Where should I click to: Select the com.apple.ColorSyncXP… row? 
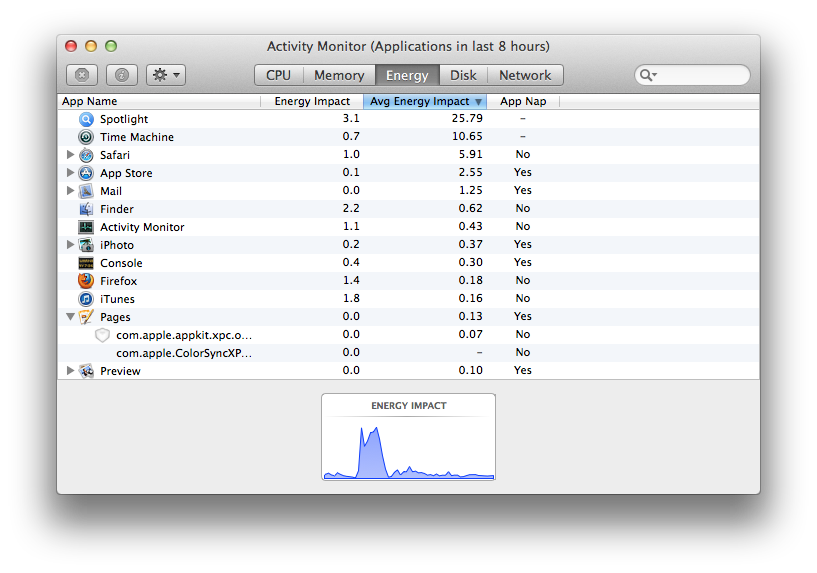408,353
